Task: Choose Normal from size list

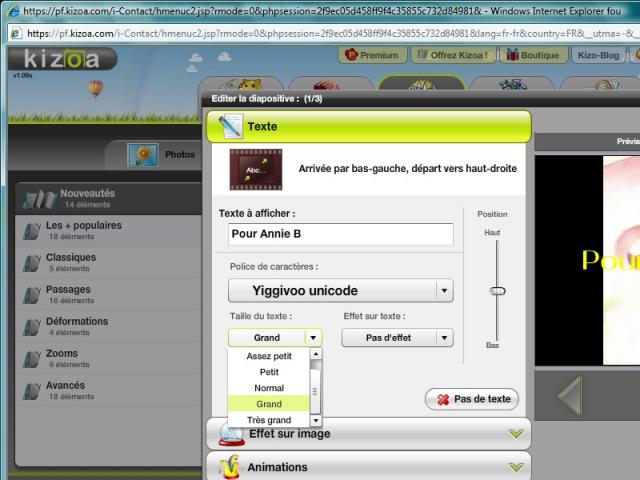Action: point(269,388)
